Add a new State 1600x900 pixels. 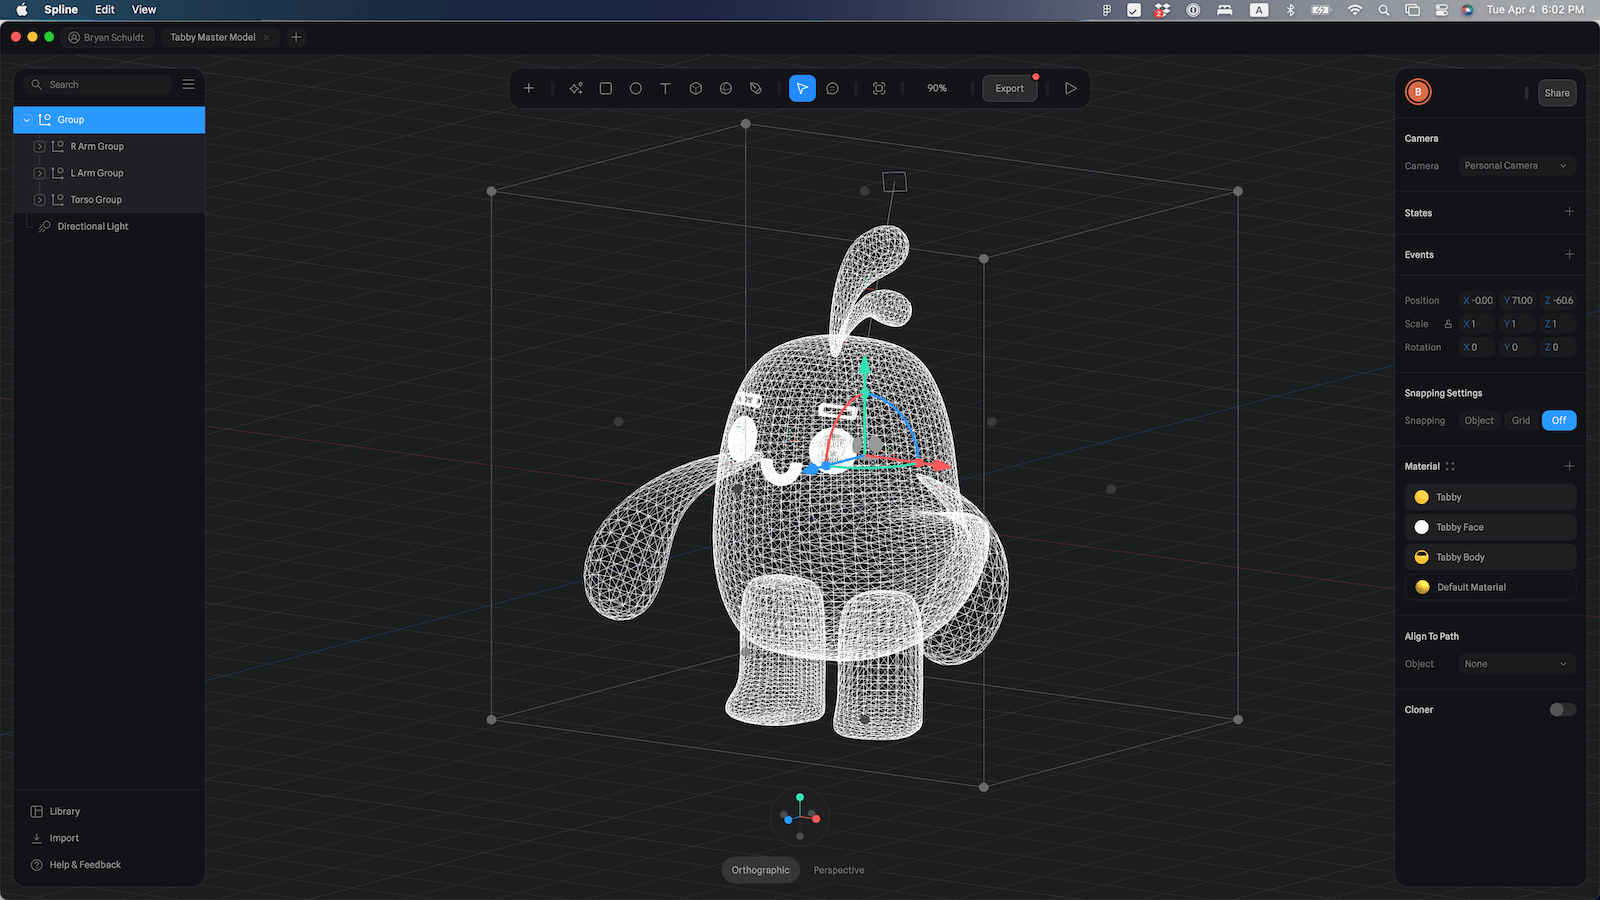[1569, 212]
